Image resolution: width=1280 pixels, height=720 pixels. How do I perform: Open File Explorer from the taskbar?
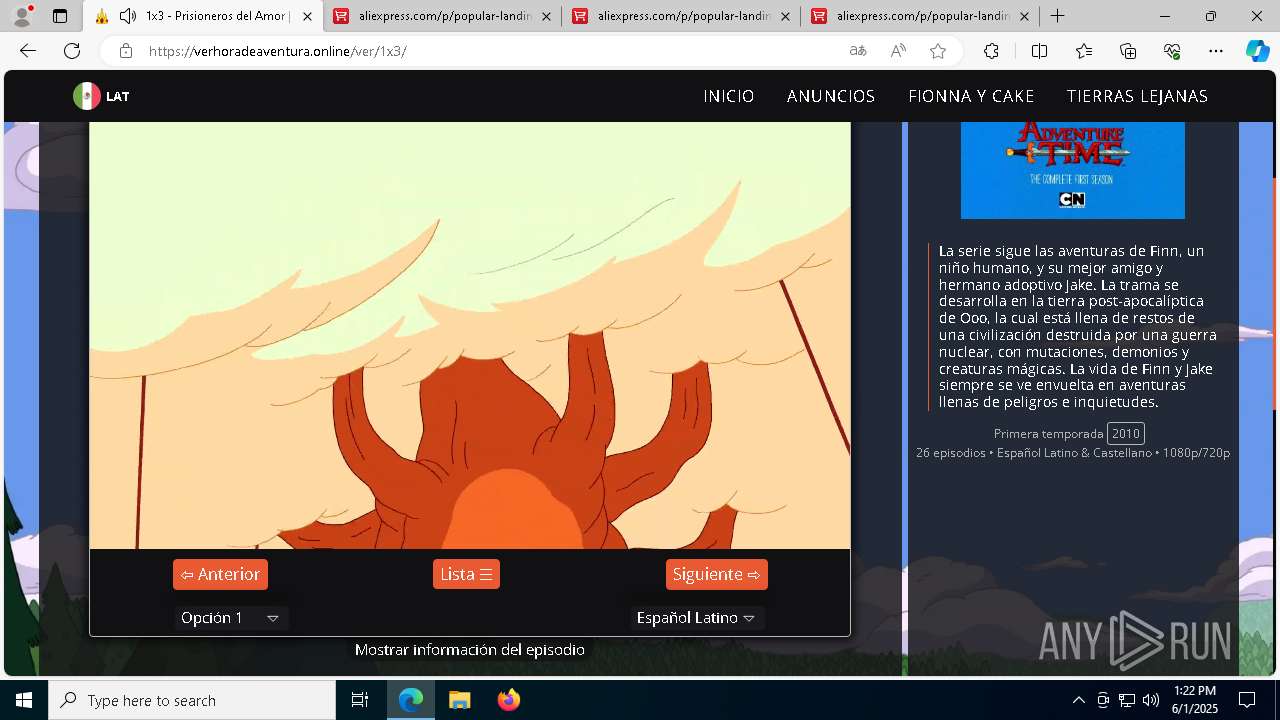pyautogui.click(x=459, y=700)
